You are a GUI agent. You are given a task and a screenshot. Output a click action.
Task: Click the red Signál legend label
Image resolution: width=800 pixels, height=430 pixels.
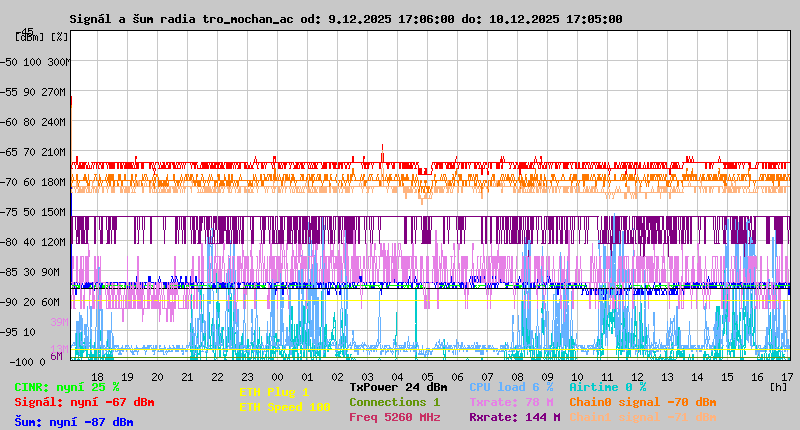[83, 402]
